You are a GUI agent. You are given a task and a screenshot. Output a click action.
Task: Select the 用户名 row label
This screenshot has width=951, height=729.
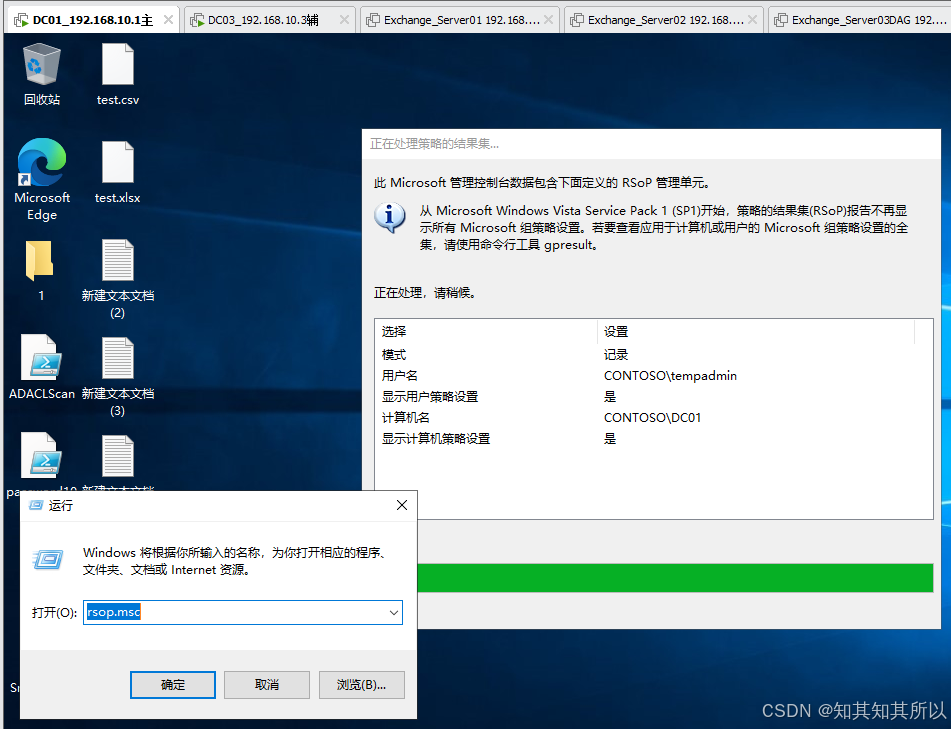coord(400,375)
